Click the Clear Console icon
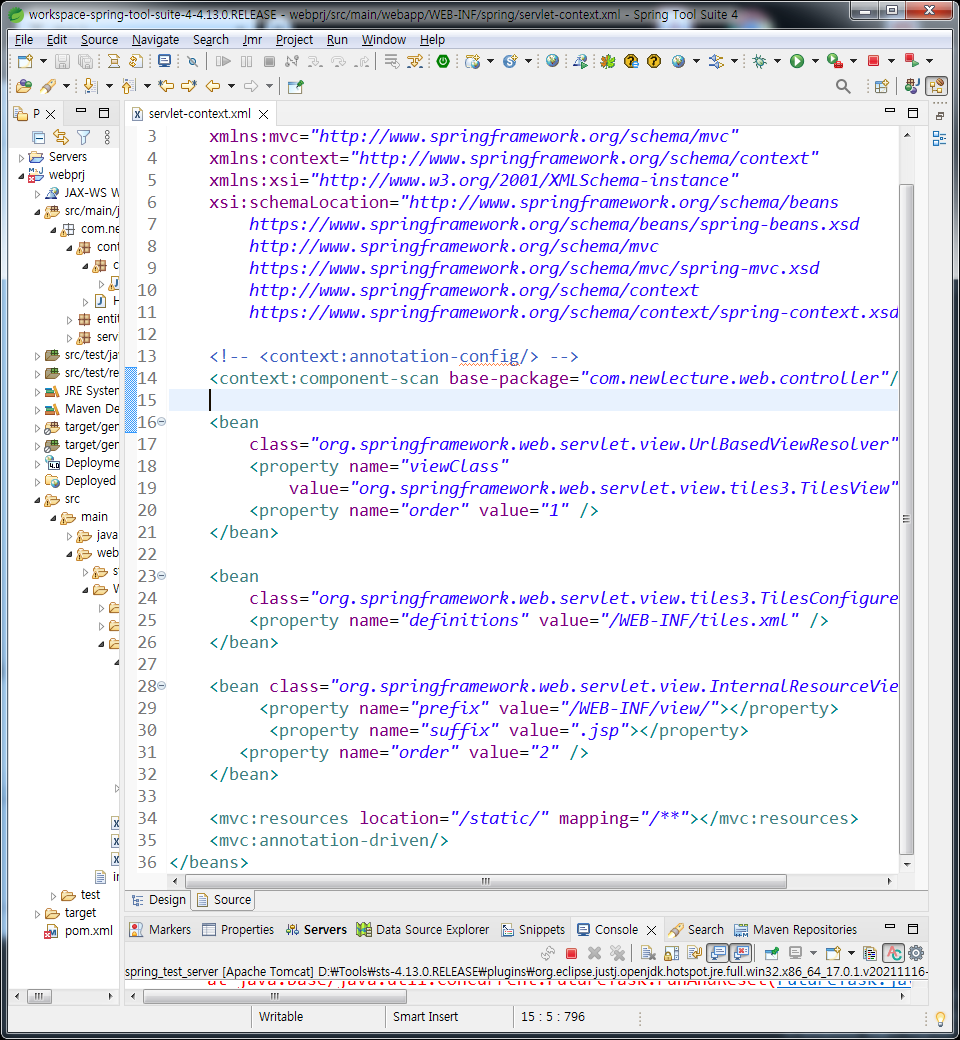Screen dimensions: 960x1040 (648, 953)
